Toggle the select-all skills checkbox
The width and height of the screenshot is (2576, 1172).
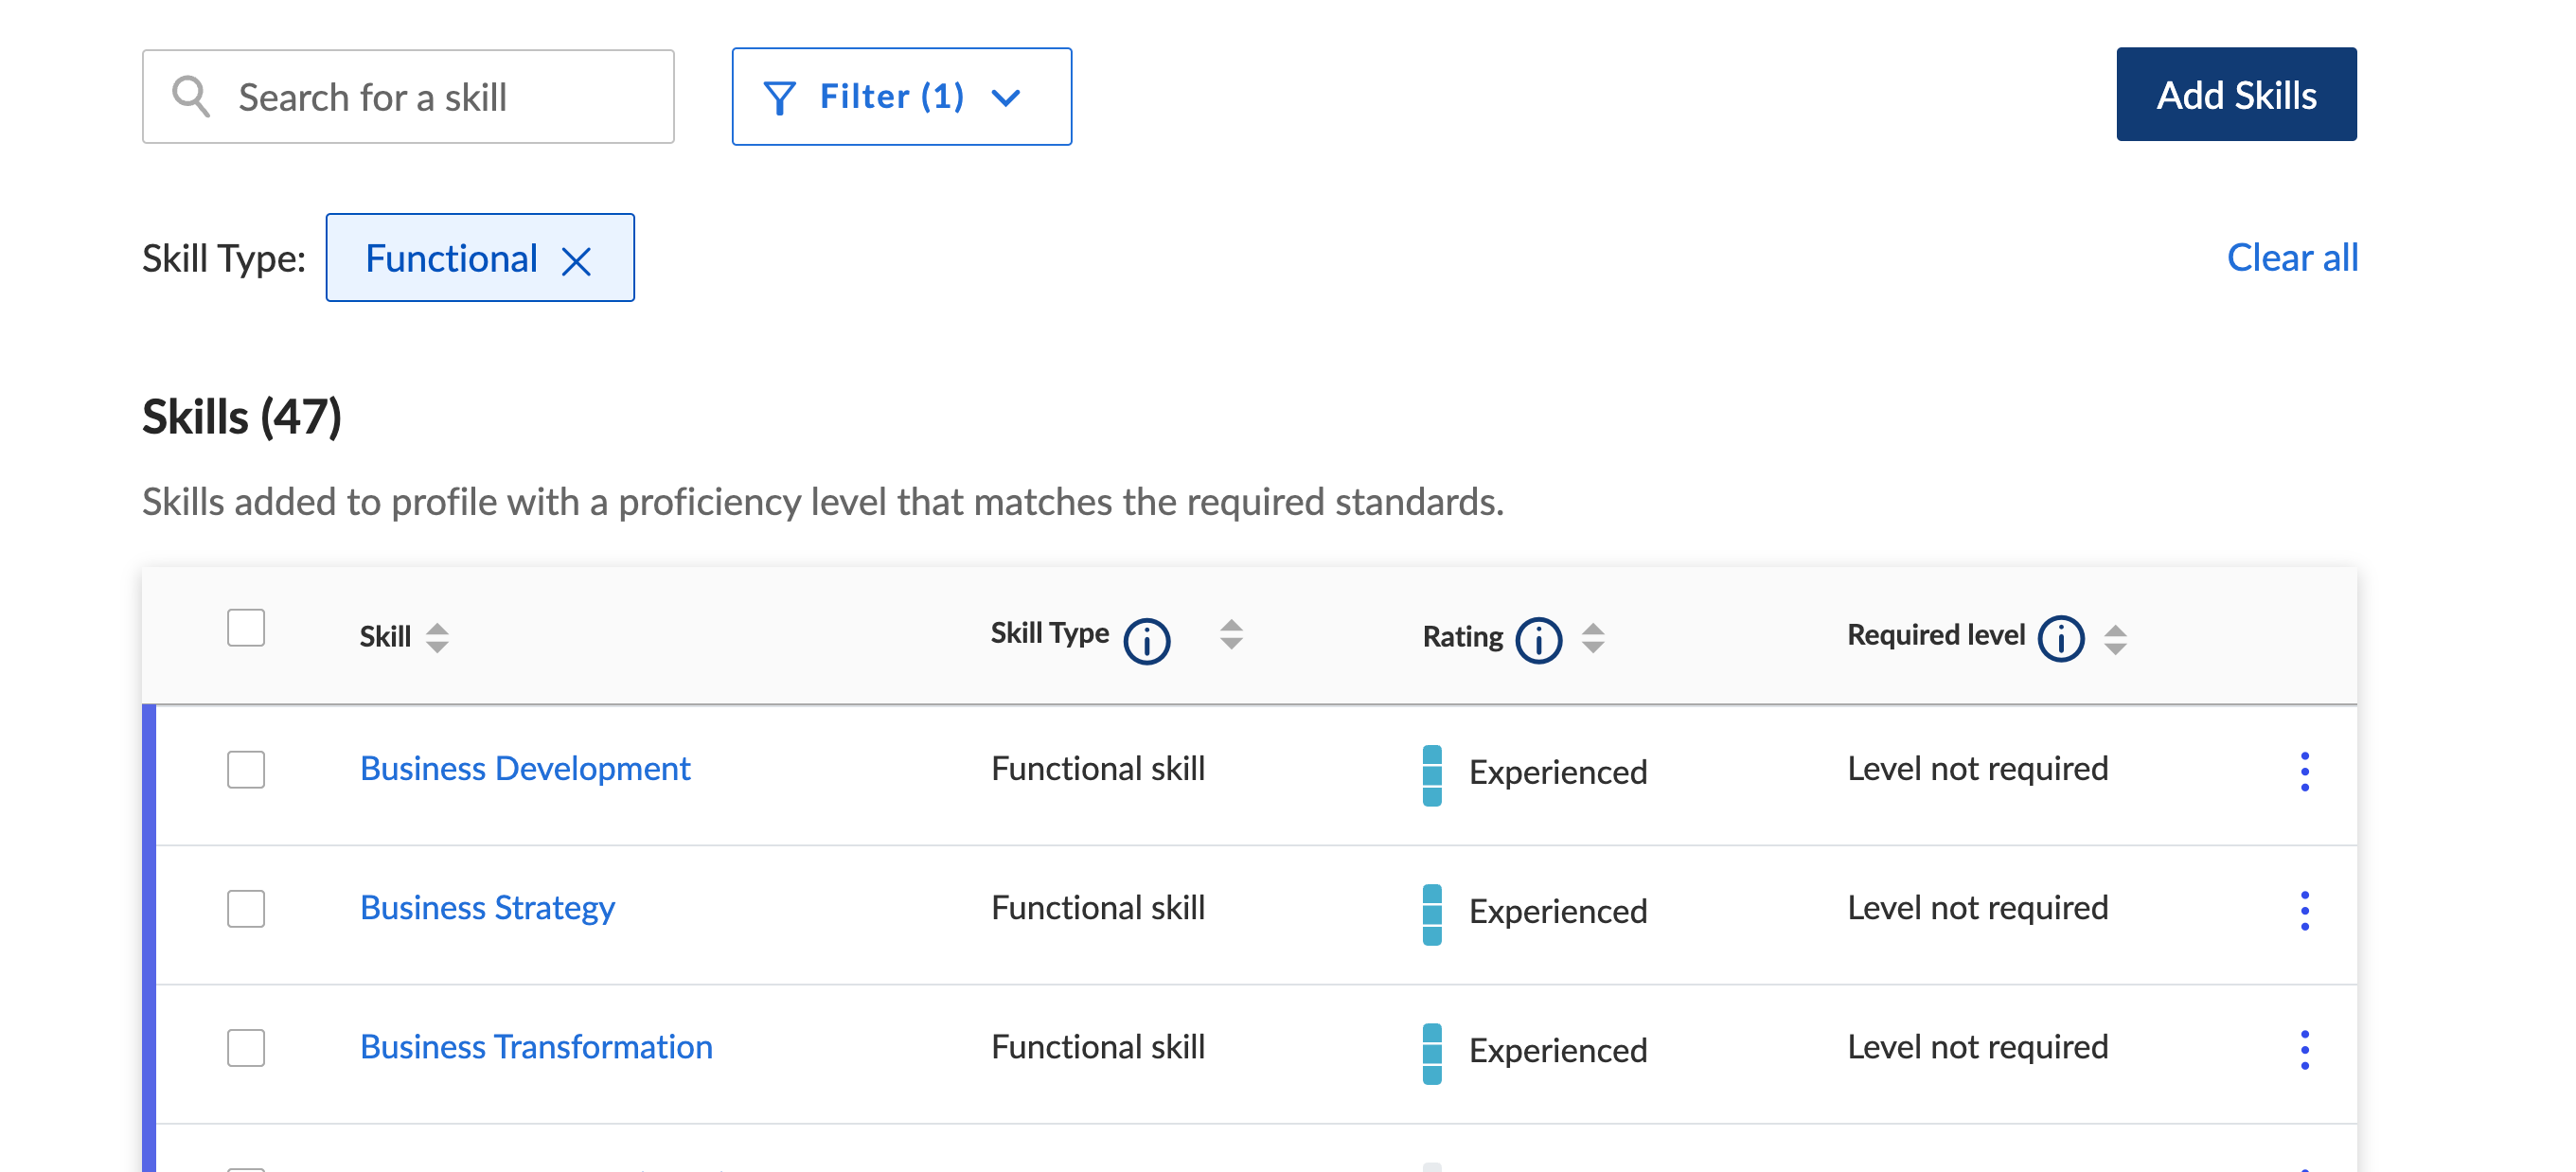pos(246,628)
